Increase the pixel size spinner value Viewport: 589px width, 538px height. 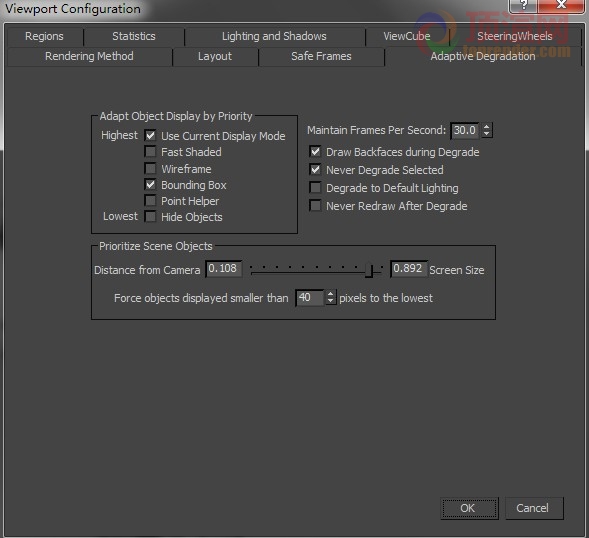pos(330,294)
